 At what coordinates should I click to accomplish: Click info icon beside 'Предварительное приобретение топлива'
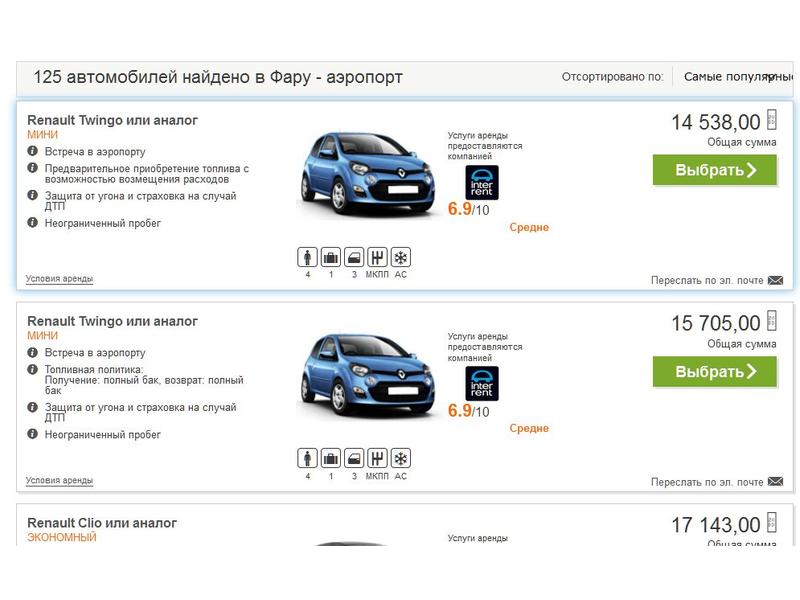33,168
